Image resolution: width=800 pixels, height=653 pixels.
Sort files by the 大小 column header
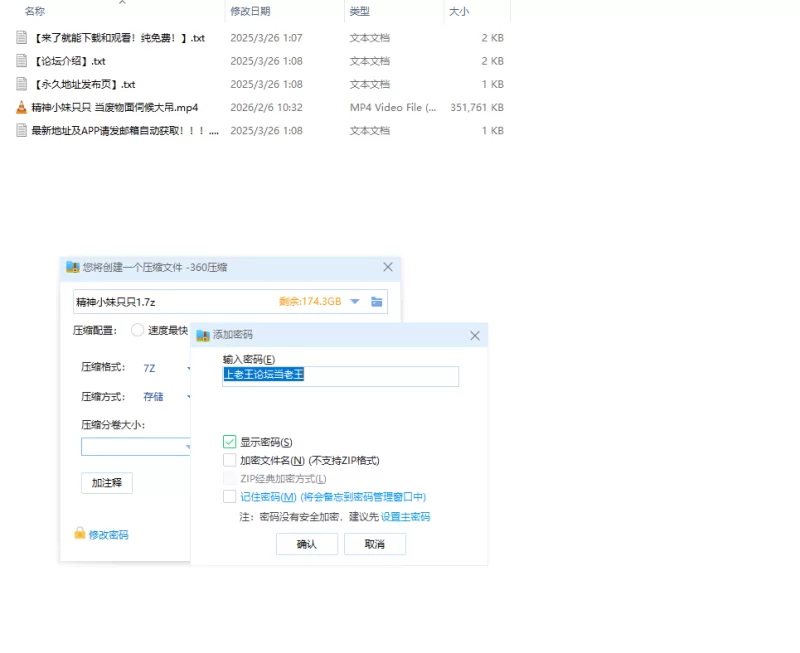click(x=459, y=11)
